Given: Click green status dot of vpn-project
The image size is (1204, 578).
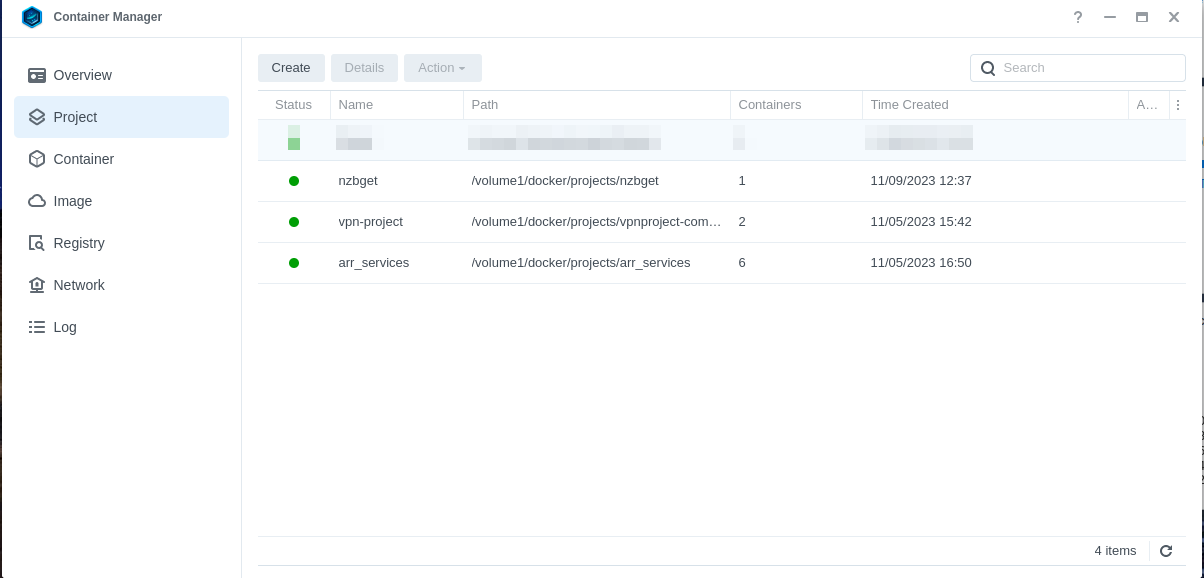Looking at the screenshot, I should (x=294, y=222).
